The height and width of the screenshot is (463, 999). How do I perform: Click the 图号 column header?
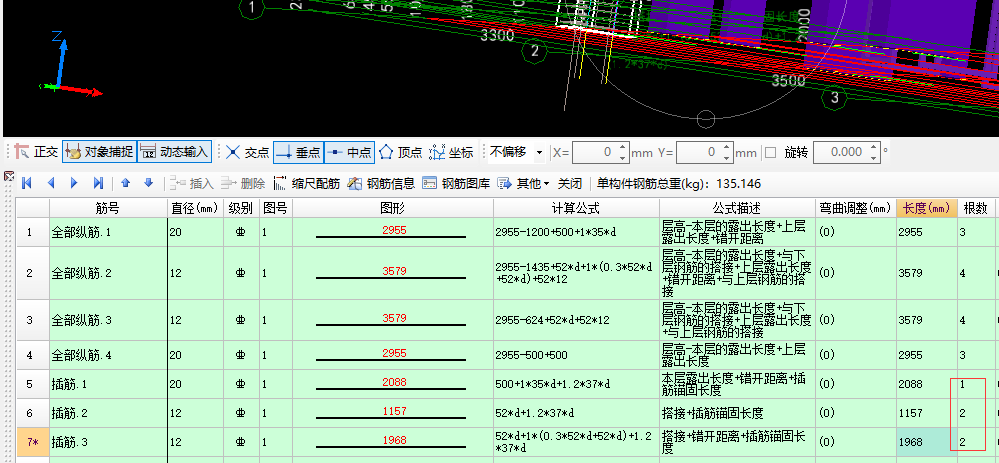tap(276, 208)
